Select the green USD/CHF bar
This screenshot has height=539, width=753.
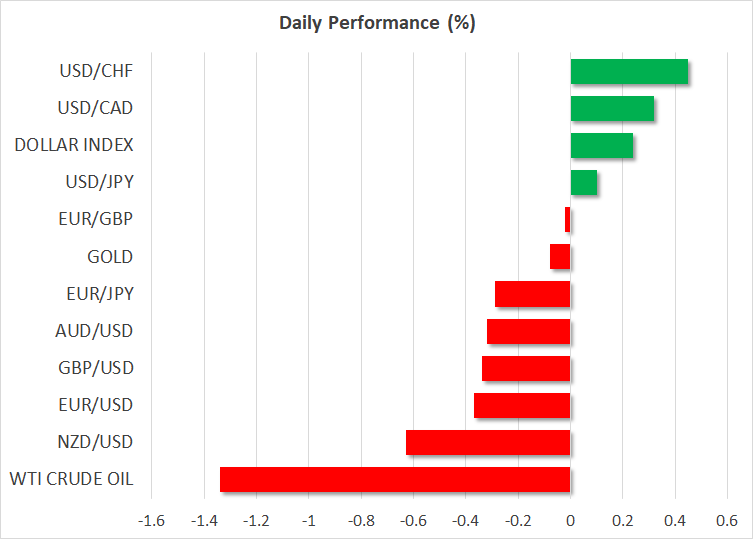629,72
